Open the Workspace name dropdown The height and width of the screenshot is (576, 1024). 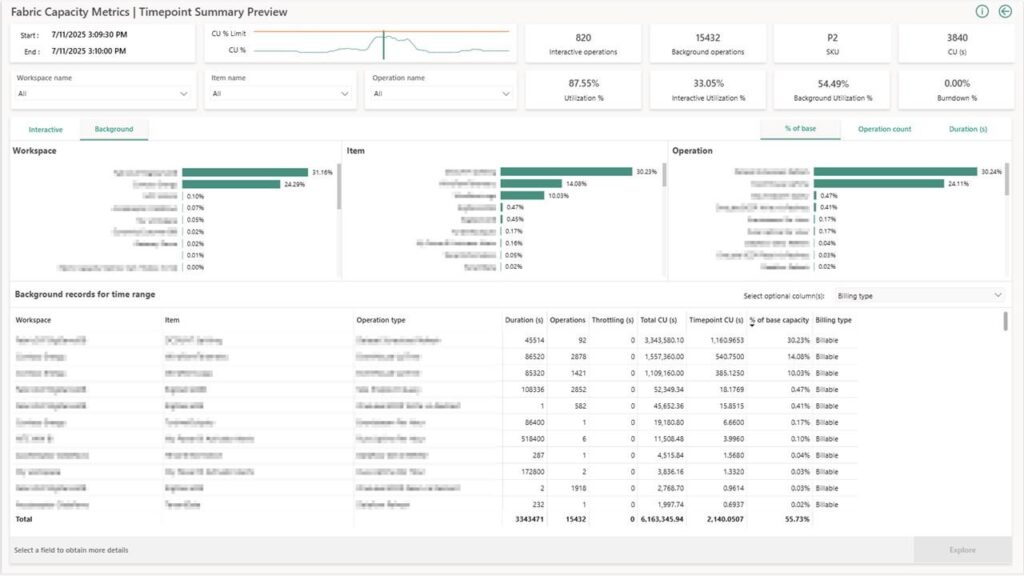[103, 93]
